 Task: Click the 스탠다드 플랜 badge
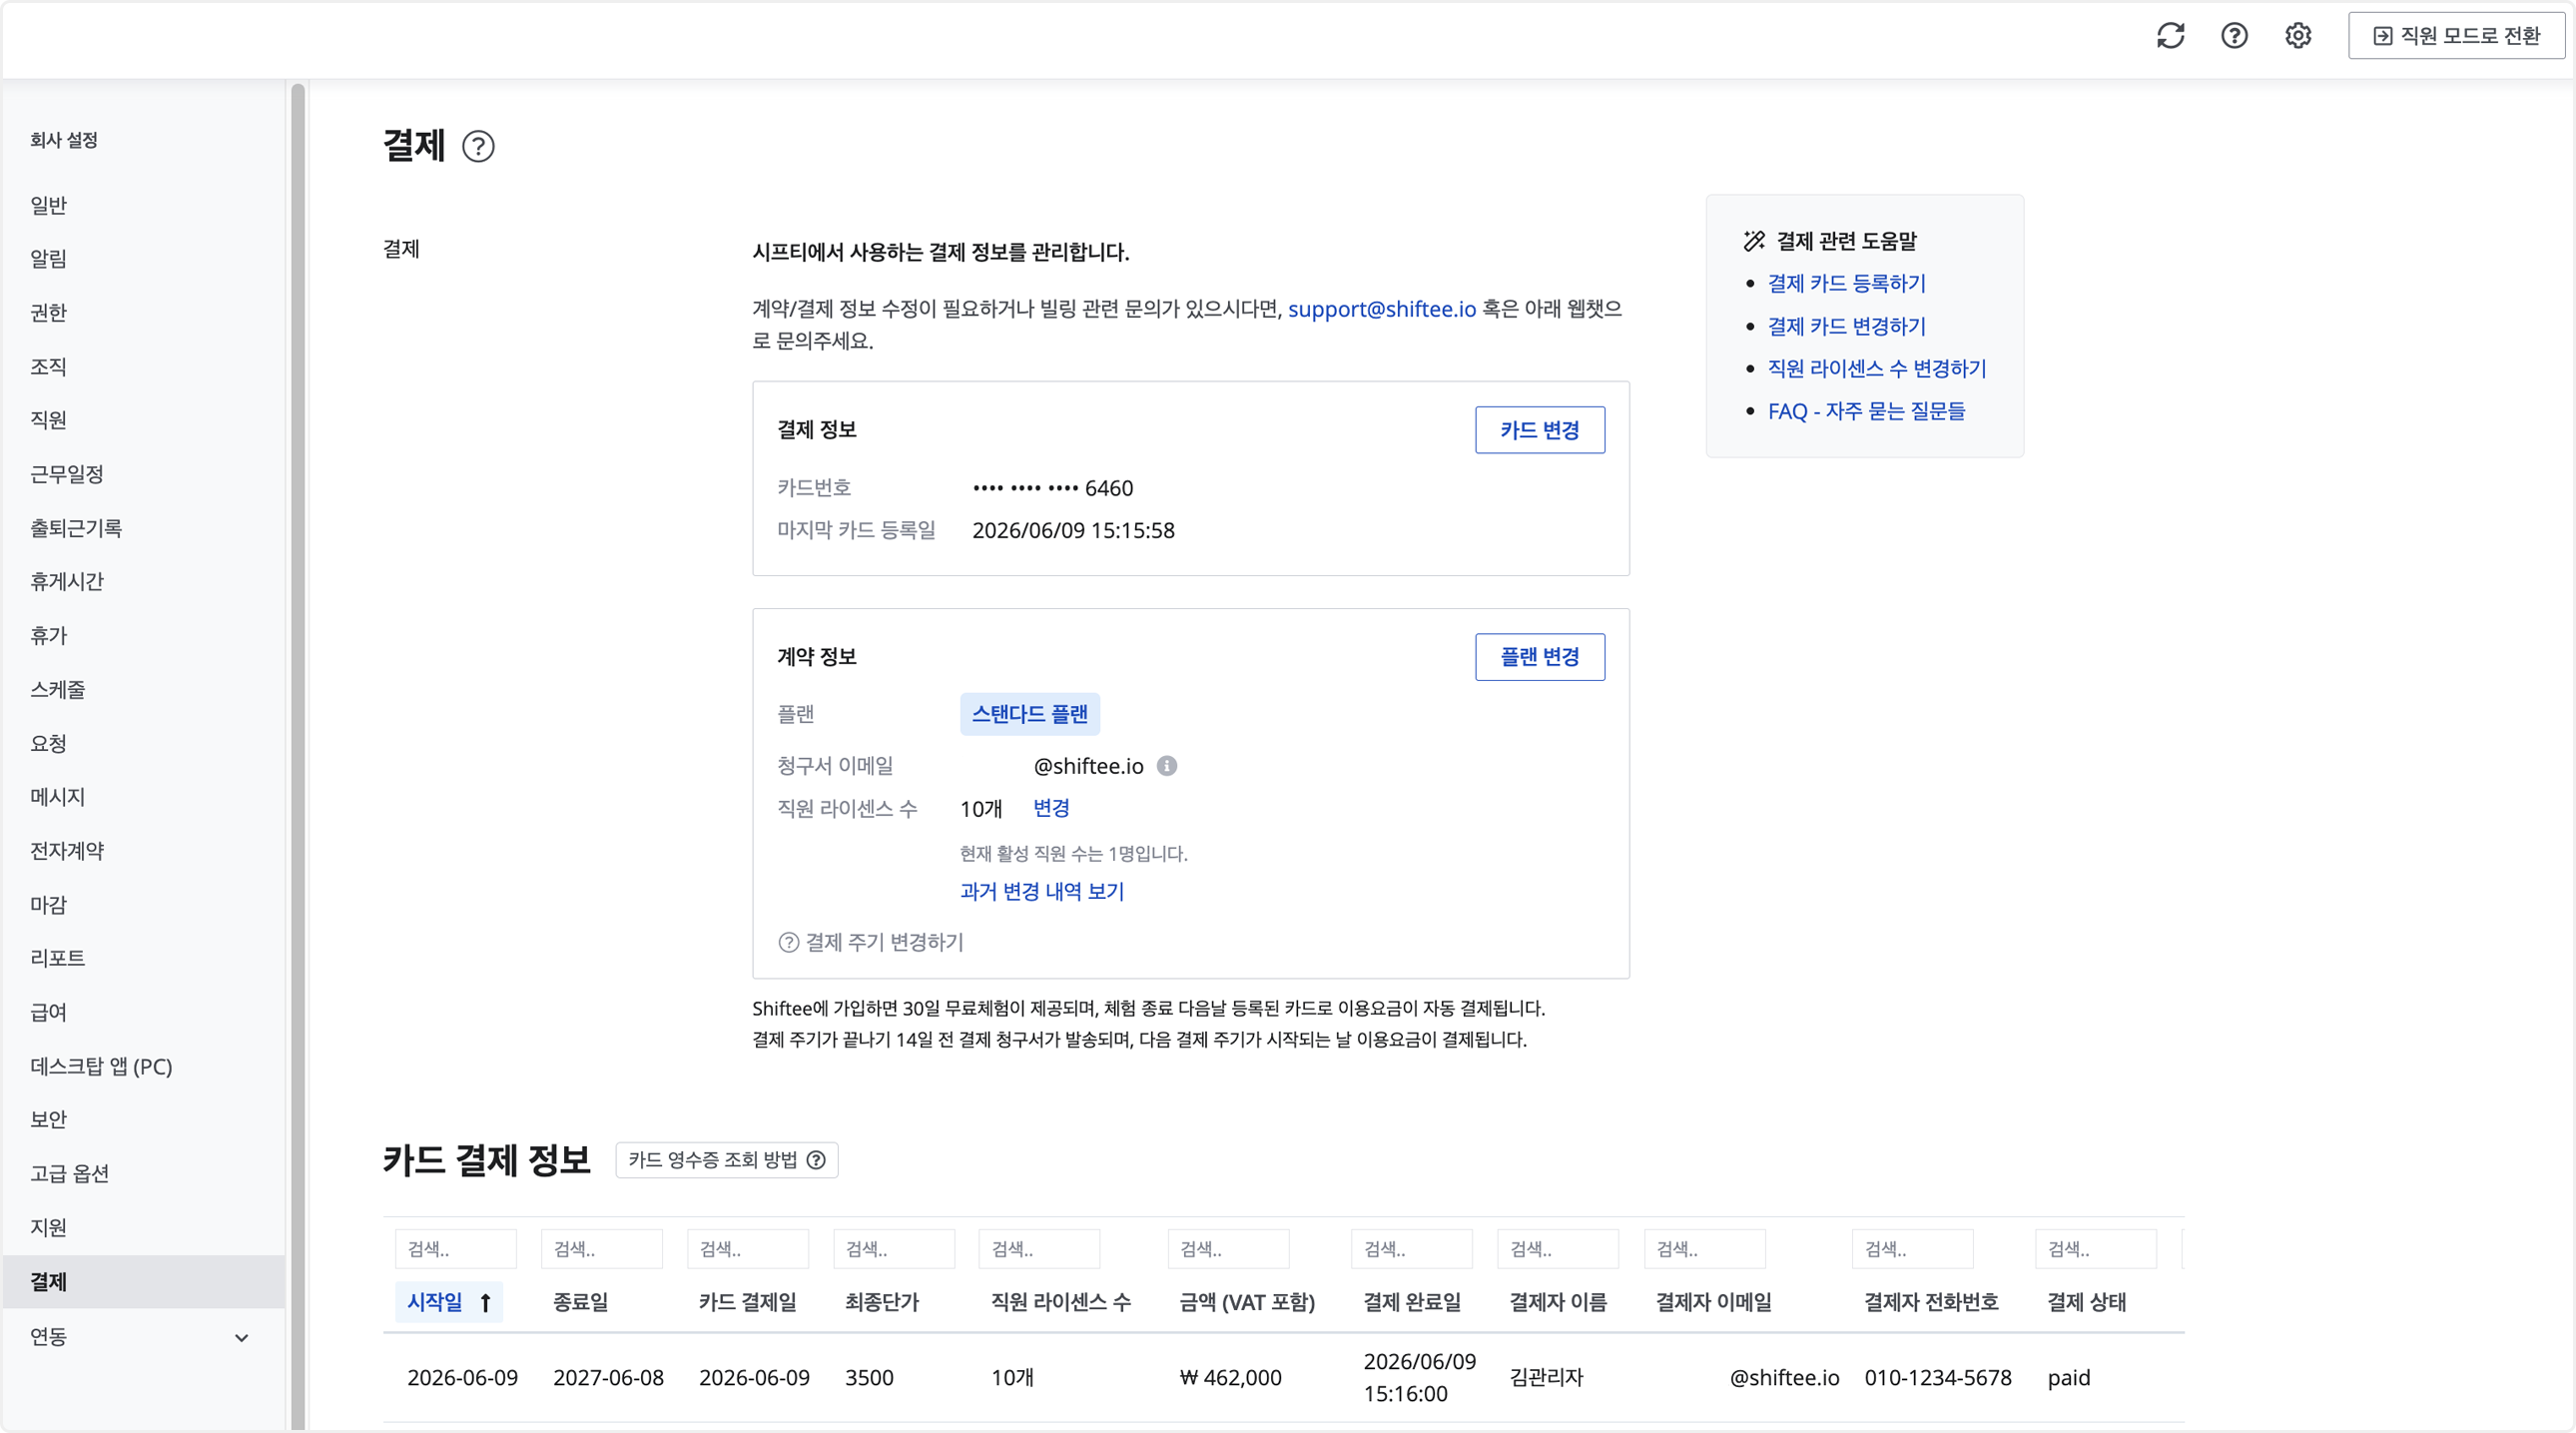click(1030, 714)
